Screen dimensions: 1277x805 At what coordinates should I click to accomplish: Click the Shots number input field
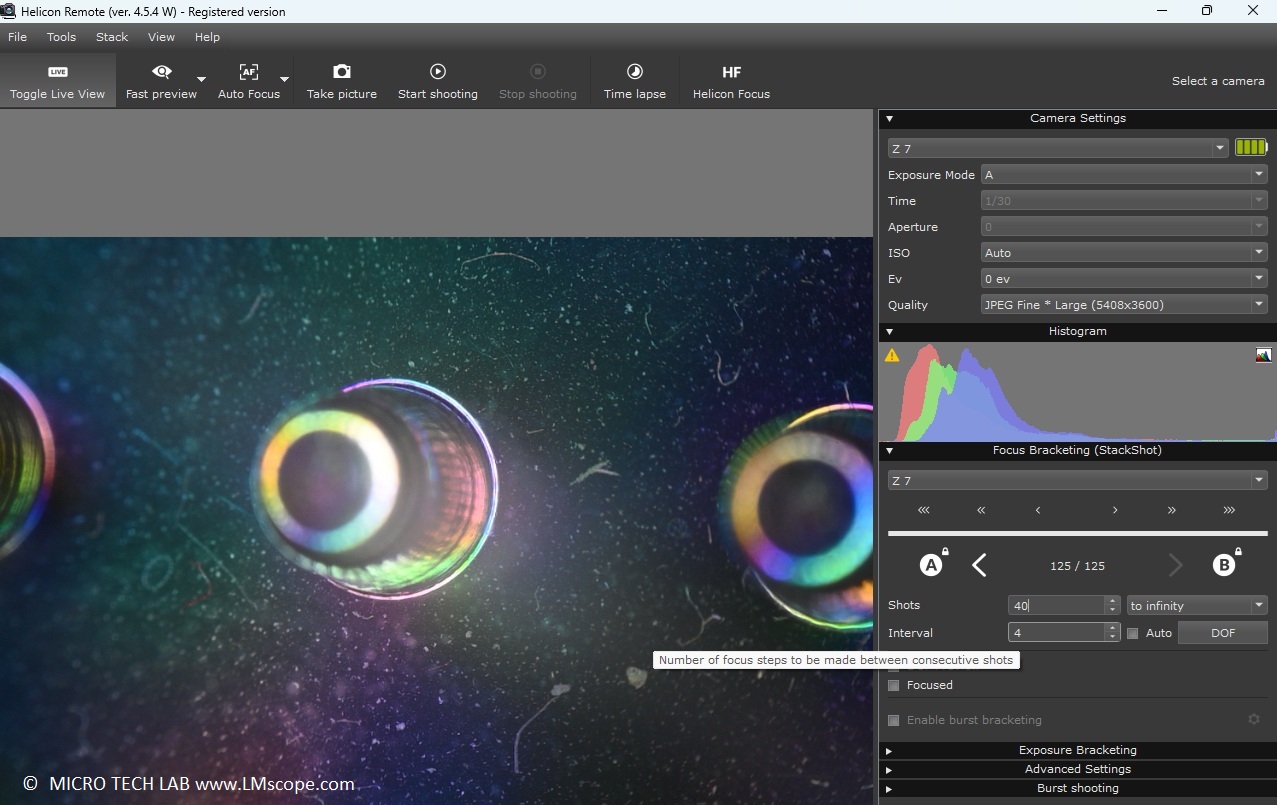(1055, 606)
